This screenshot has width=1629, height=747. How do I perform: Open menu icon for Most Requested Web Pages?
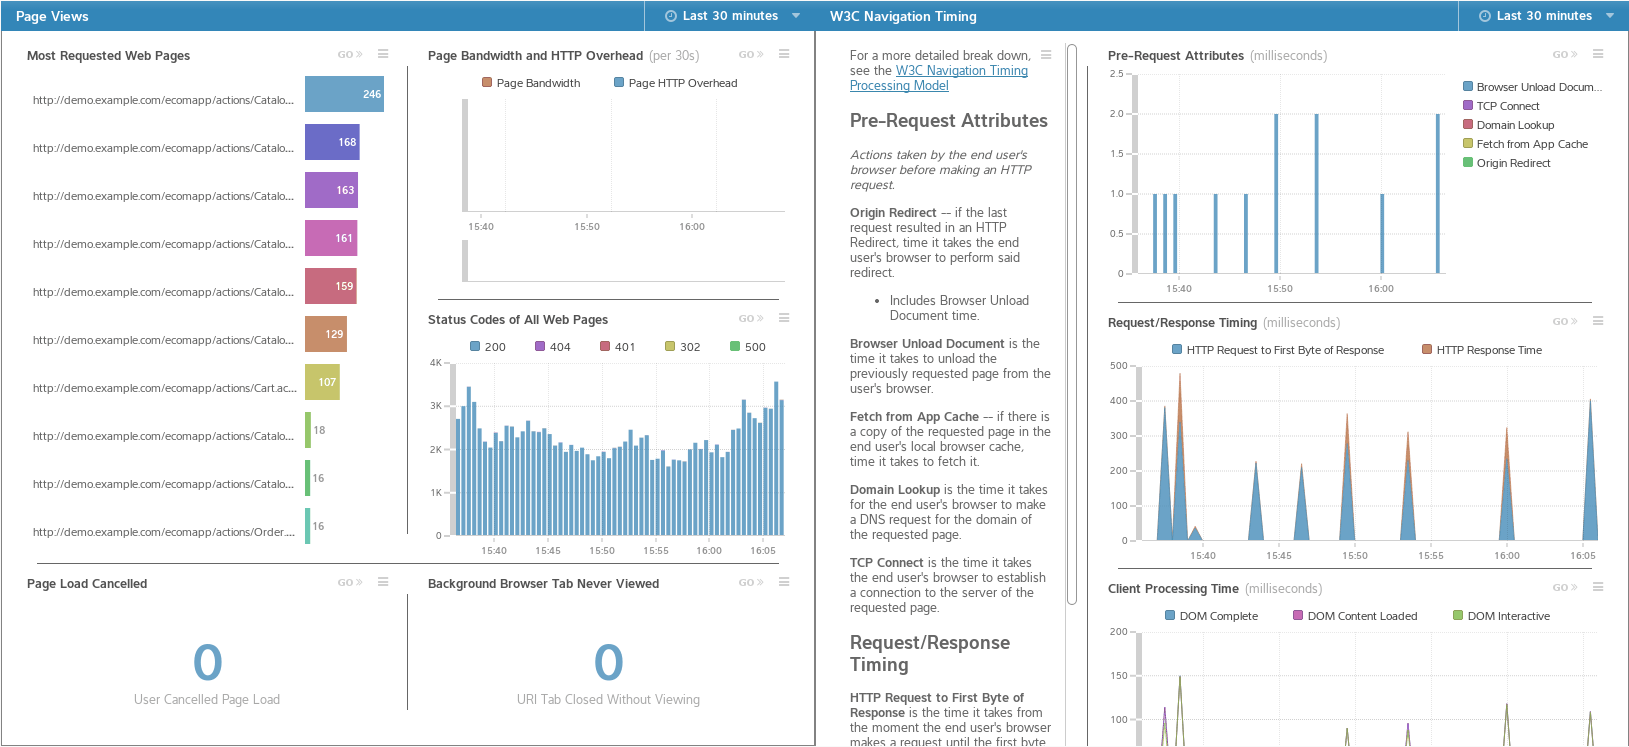383,54
